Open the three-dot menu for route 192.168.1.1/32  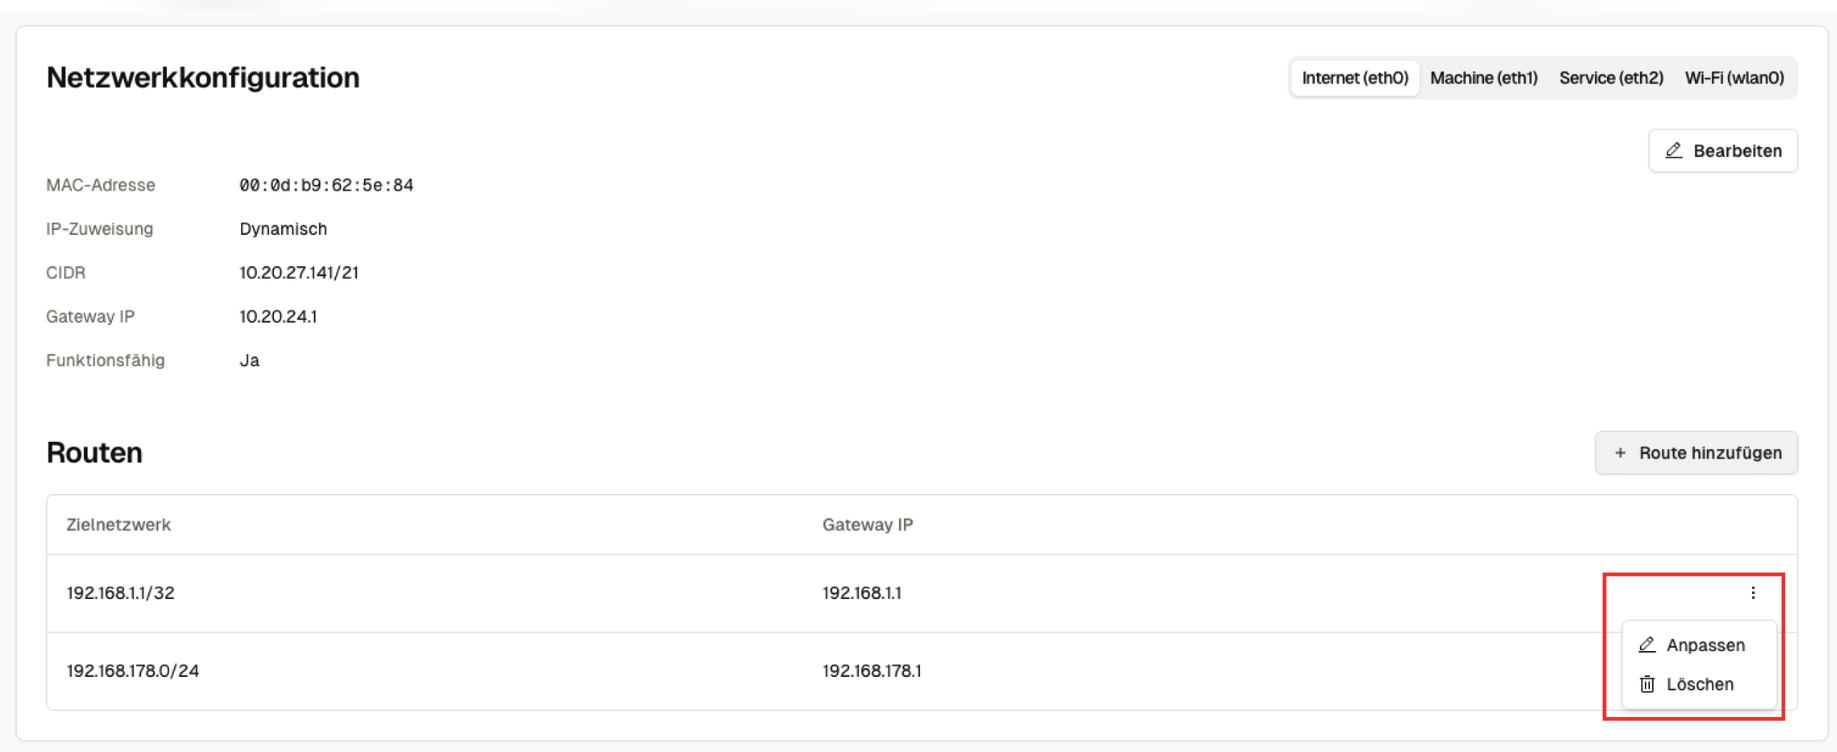click(1752, 593)
